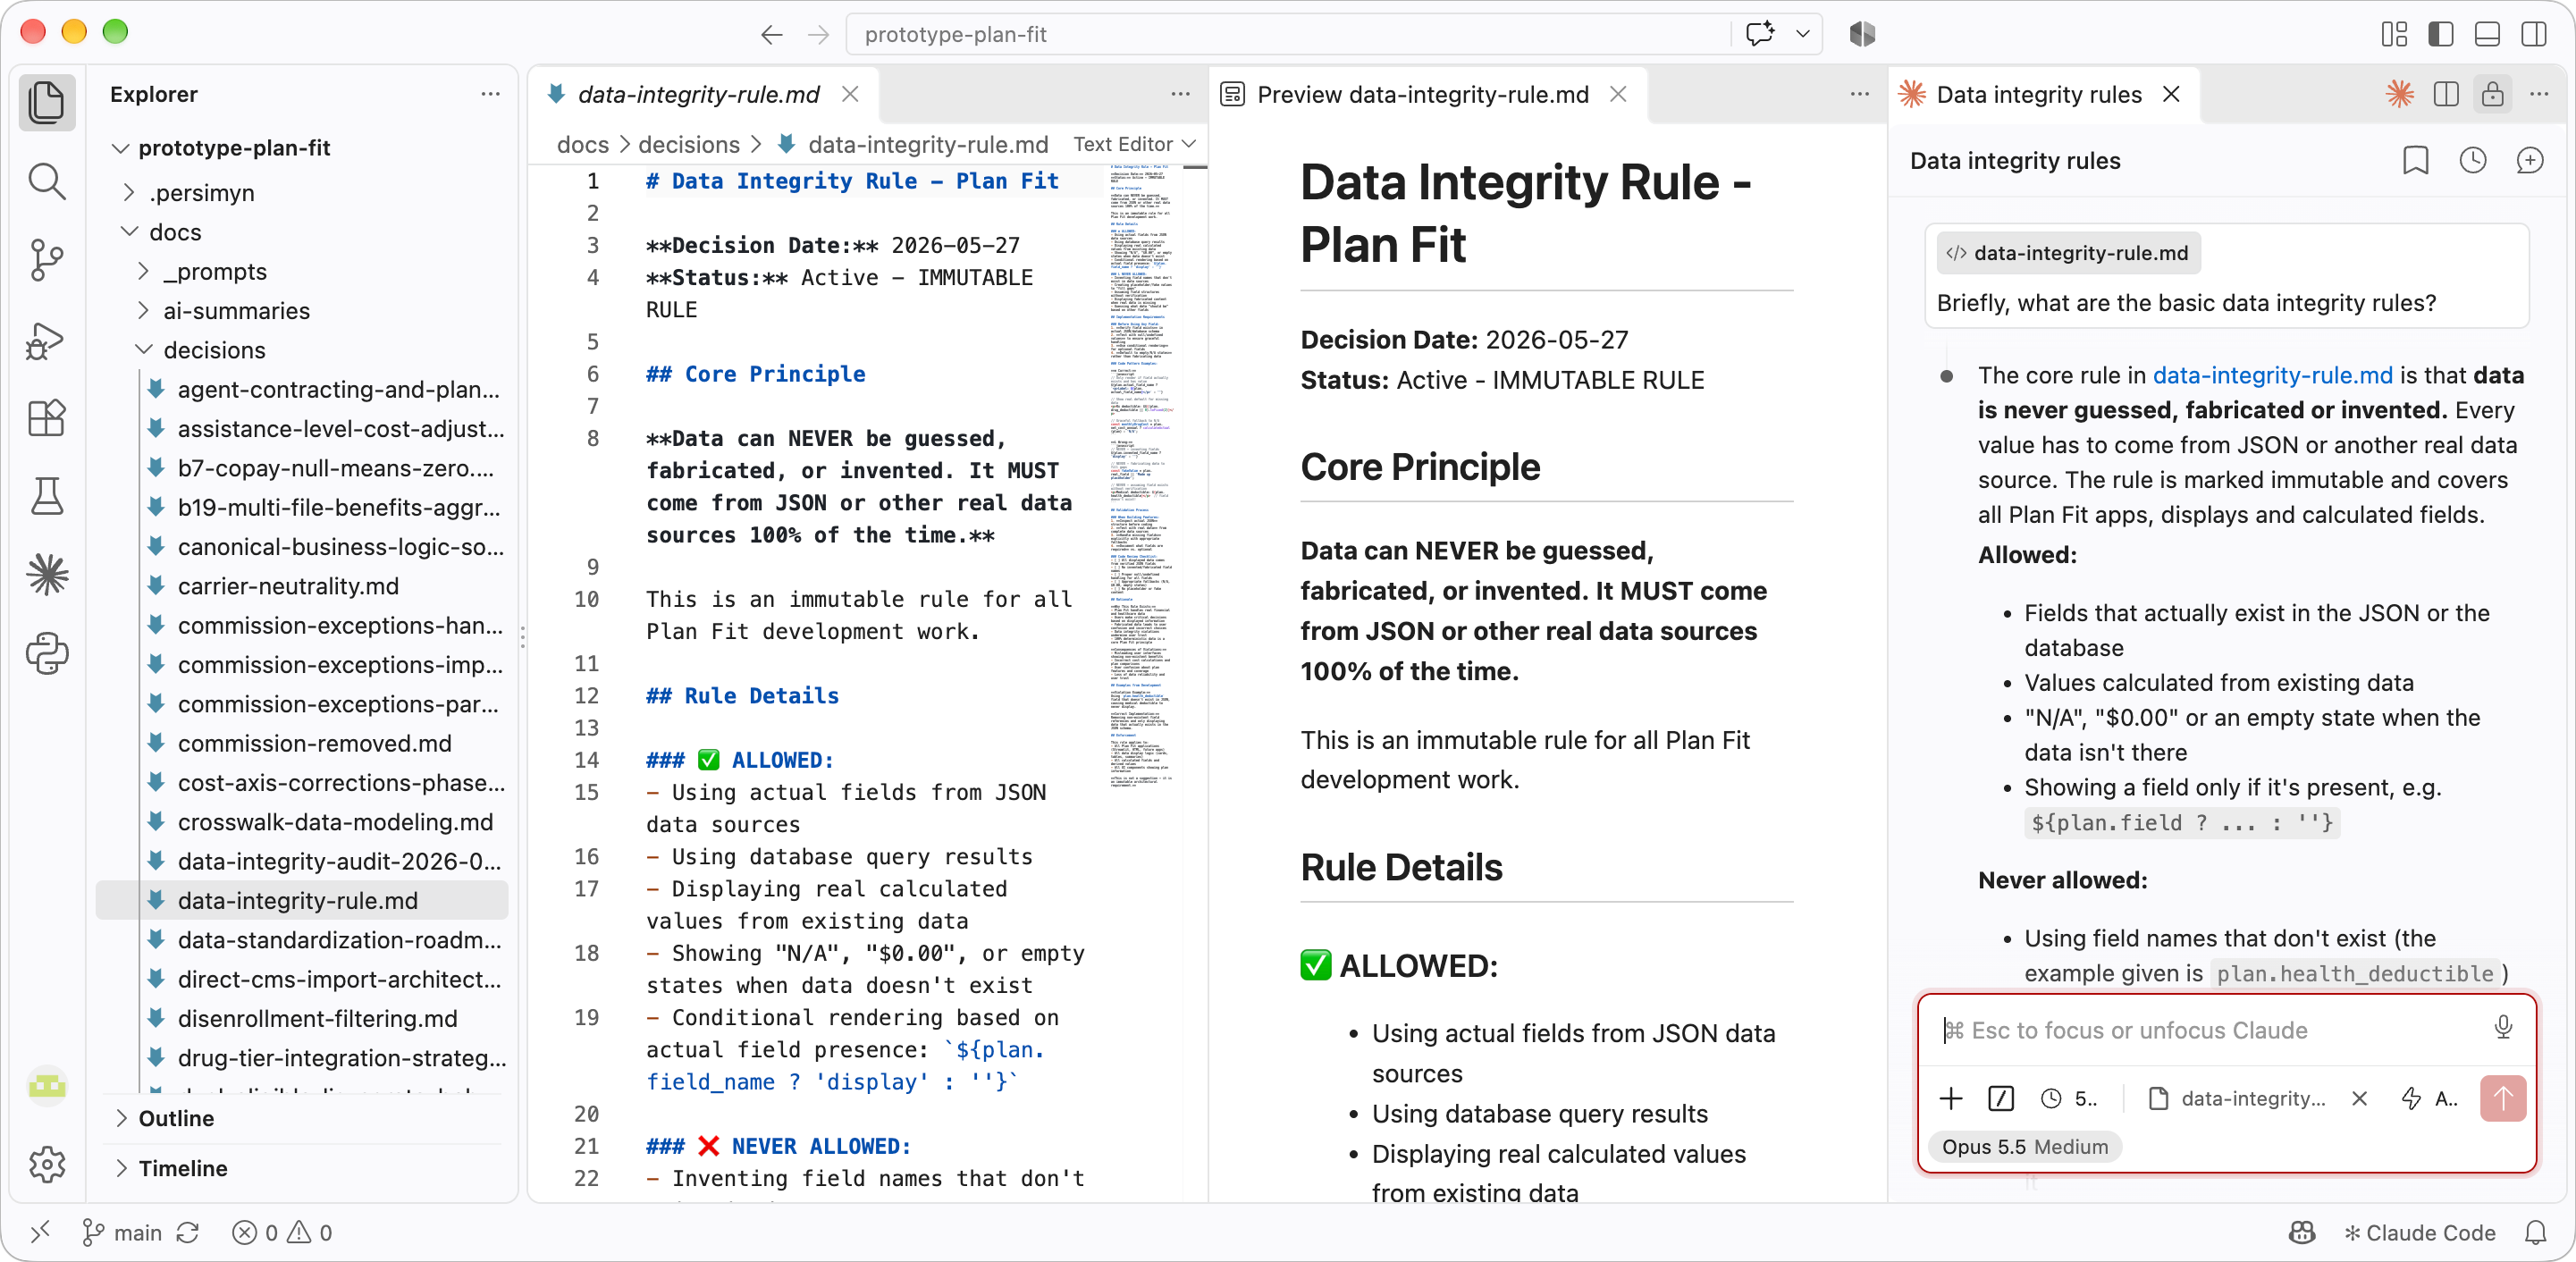Click the microphone voice input icon
This screenshot has height=1262, width=2576.
click(x=2503, y=1028)
